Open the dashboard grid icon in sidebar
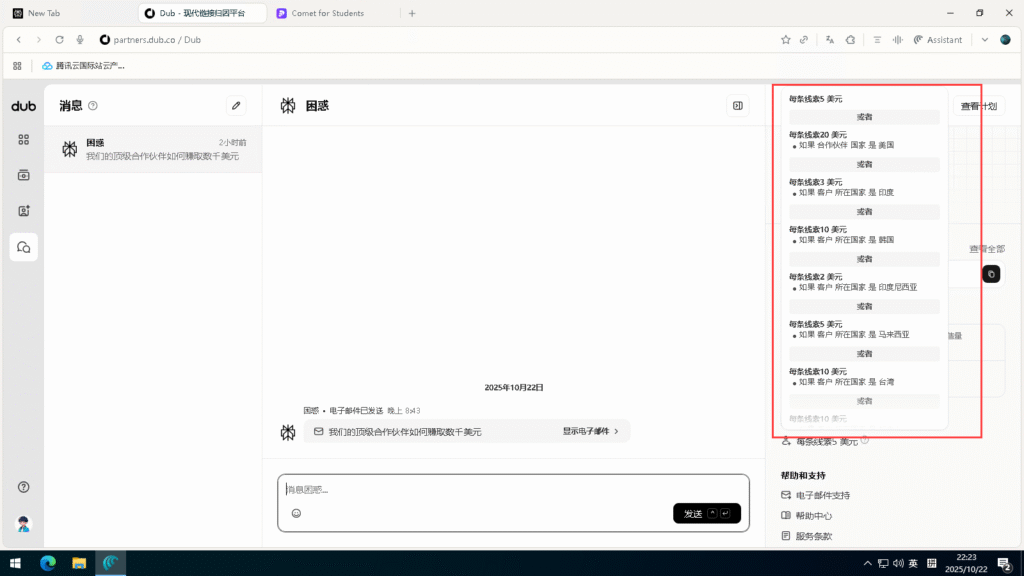 [x=24, y=140]
